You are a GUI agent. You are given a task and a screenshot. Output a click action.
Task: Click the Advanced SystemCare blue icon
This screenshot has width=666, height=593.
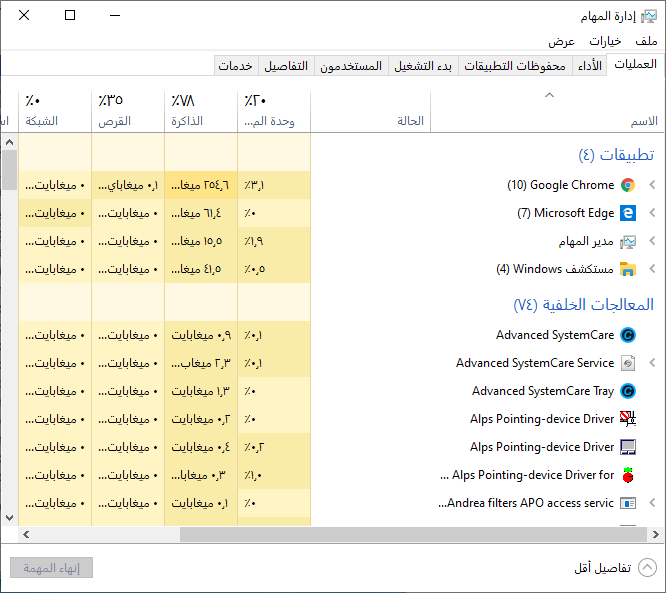pyautogui.click(x=628, y=335)
